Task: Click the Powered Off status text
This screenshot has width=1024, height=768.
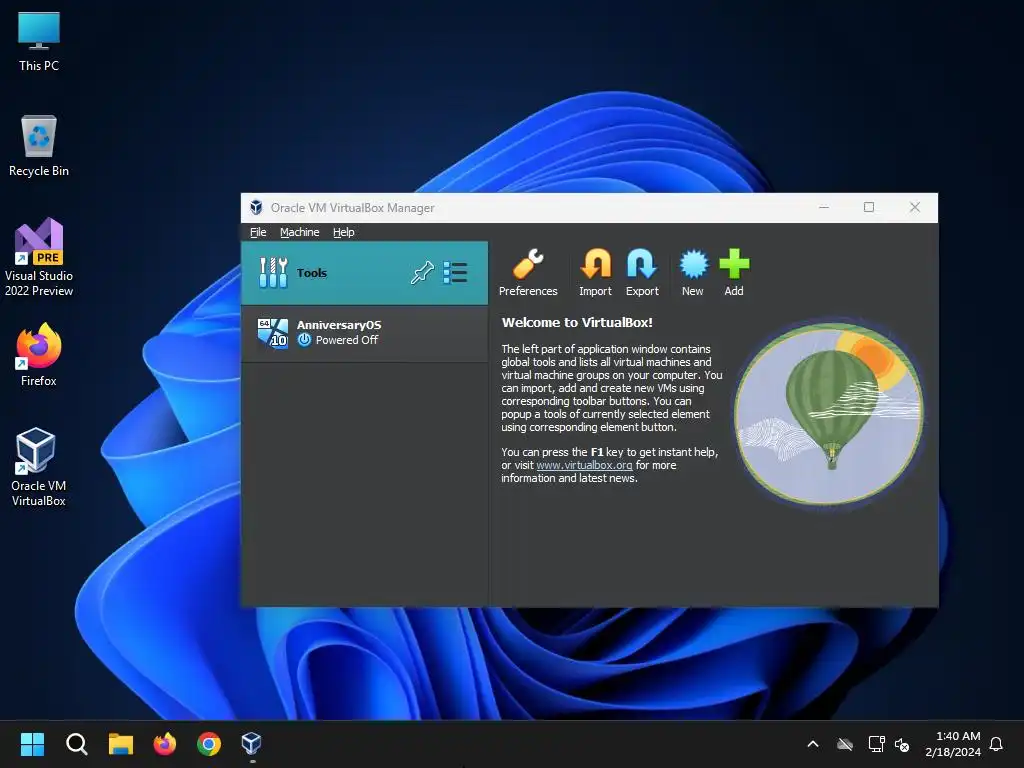Action: 347,340
